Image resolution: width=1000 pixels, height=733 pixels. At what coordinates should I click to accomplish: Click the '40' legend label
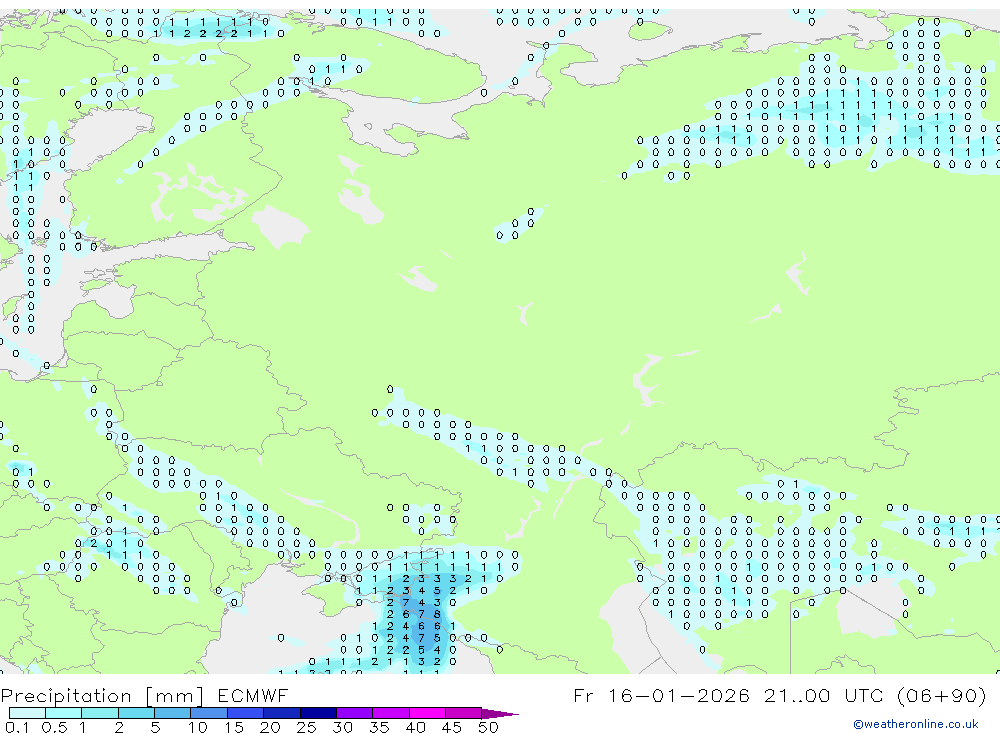click(x=415, y=727)
